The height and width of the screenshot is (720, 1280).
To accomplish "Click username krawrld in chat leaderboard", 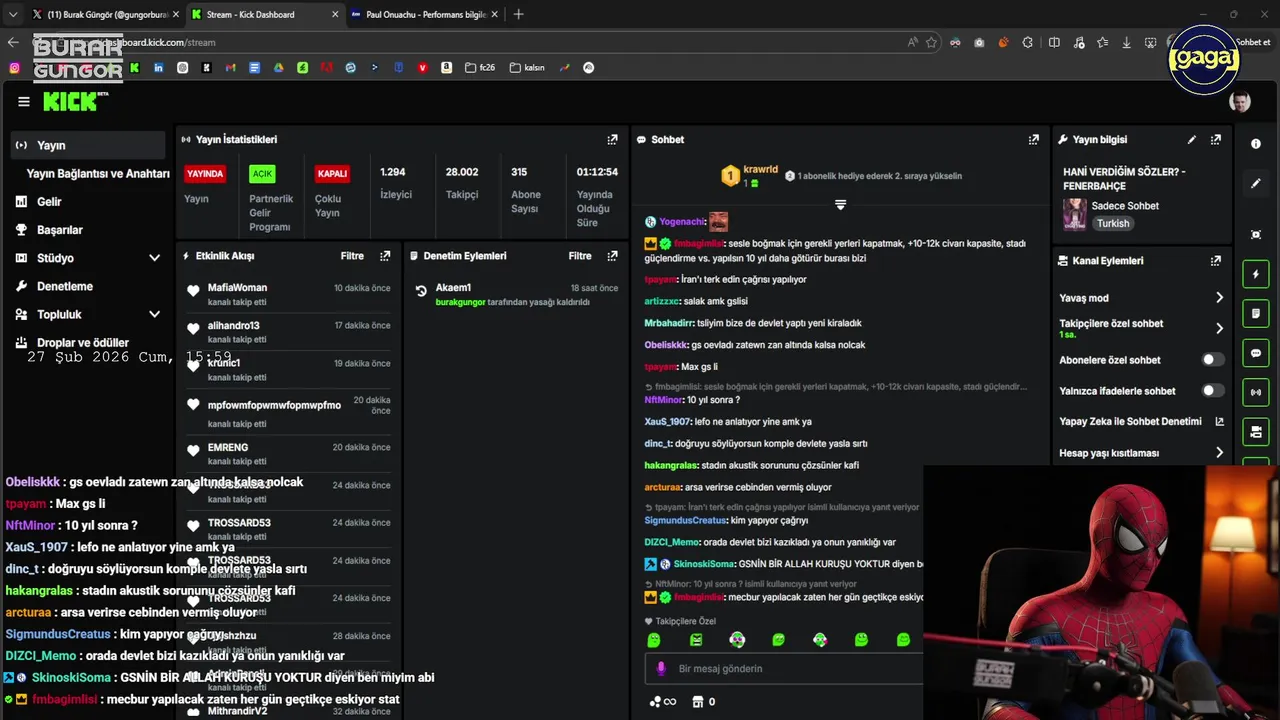I will [761, 170].
